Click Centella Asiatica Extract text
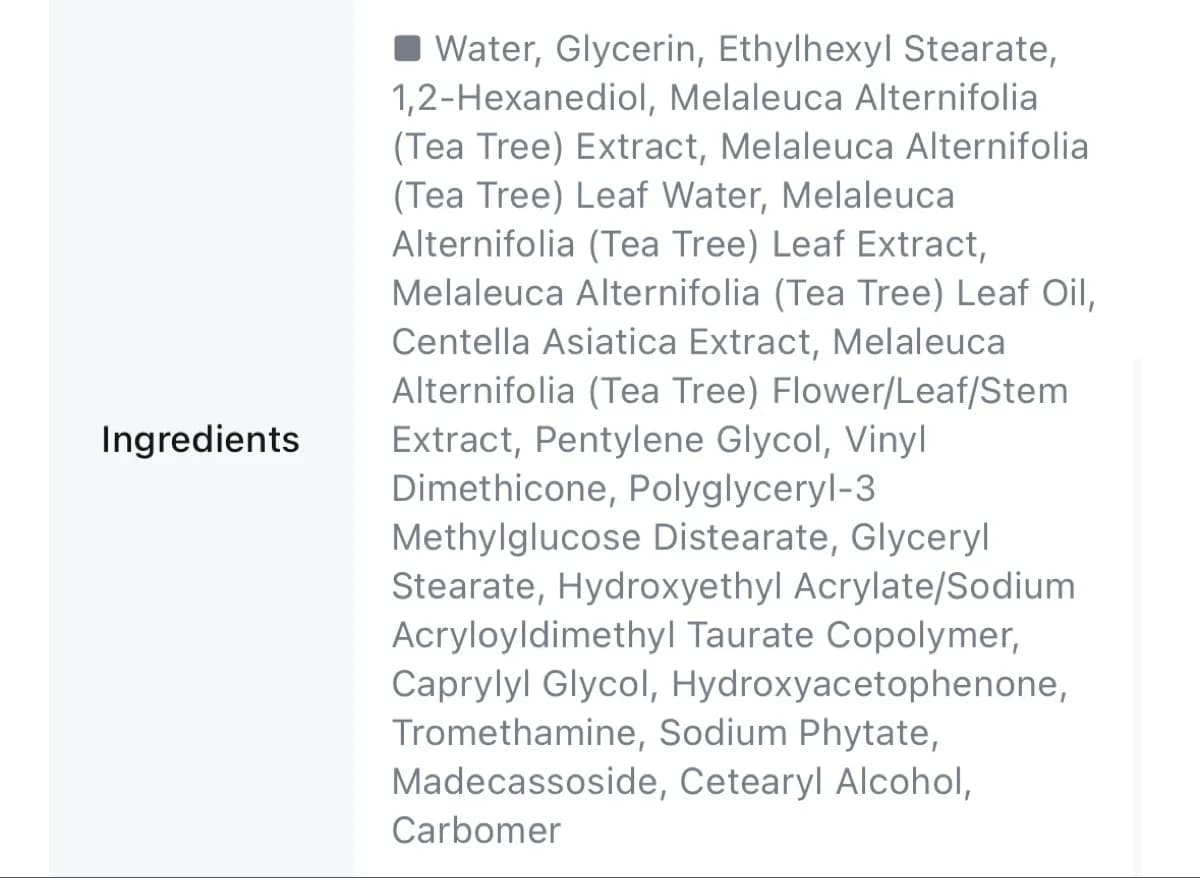The height and width of the screenshot is (878, 1200). point(606,342)
